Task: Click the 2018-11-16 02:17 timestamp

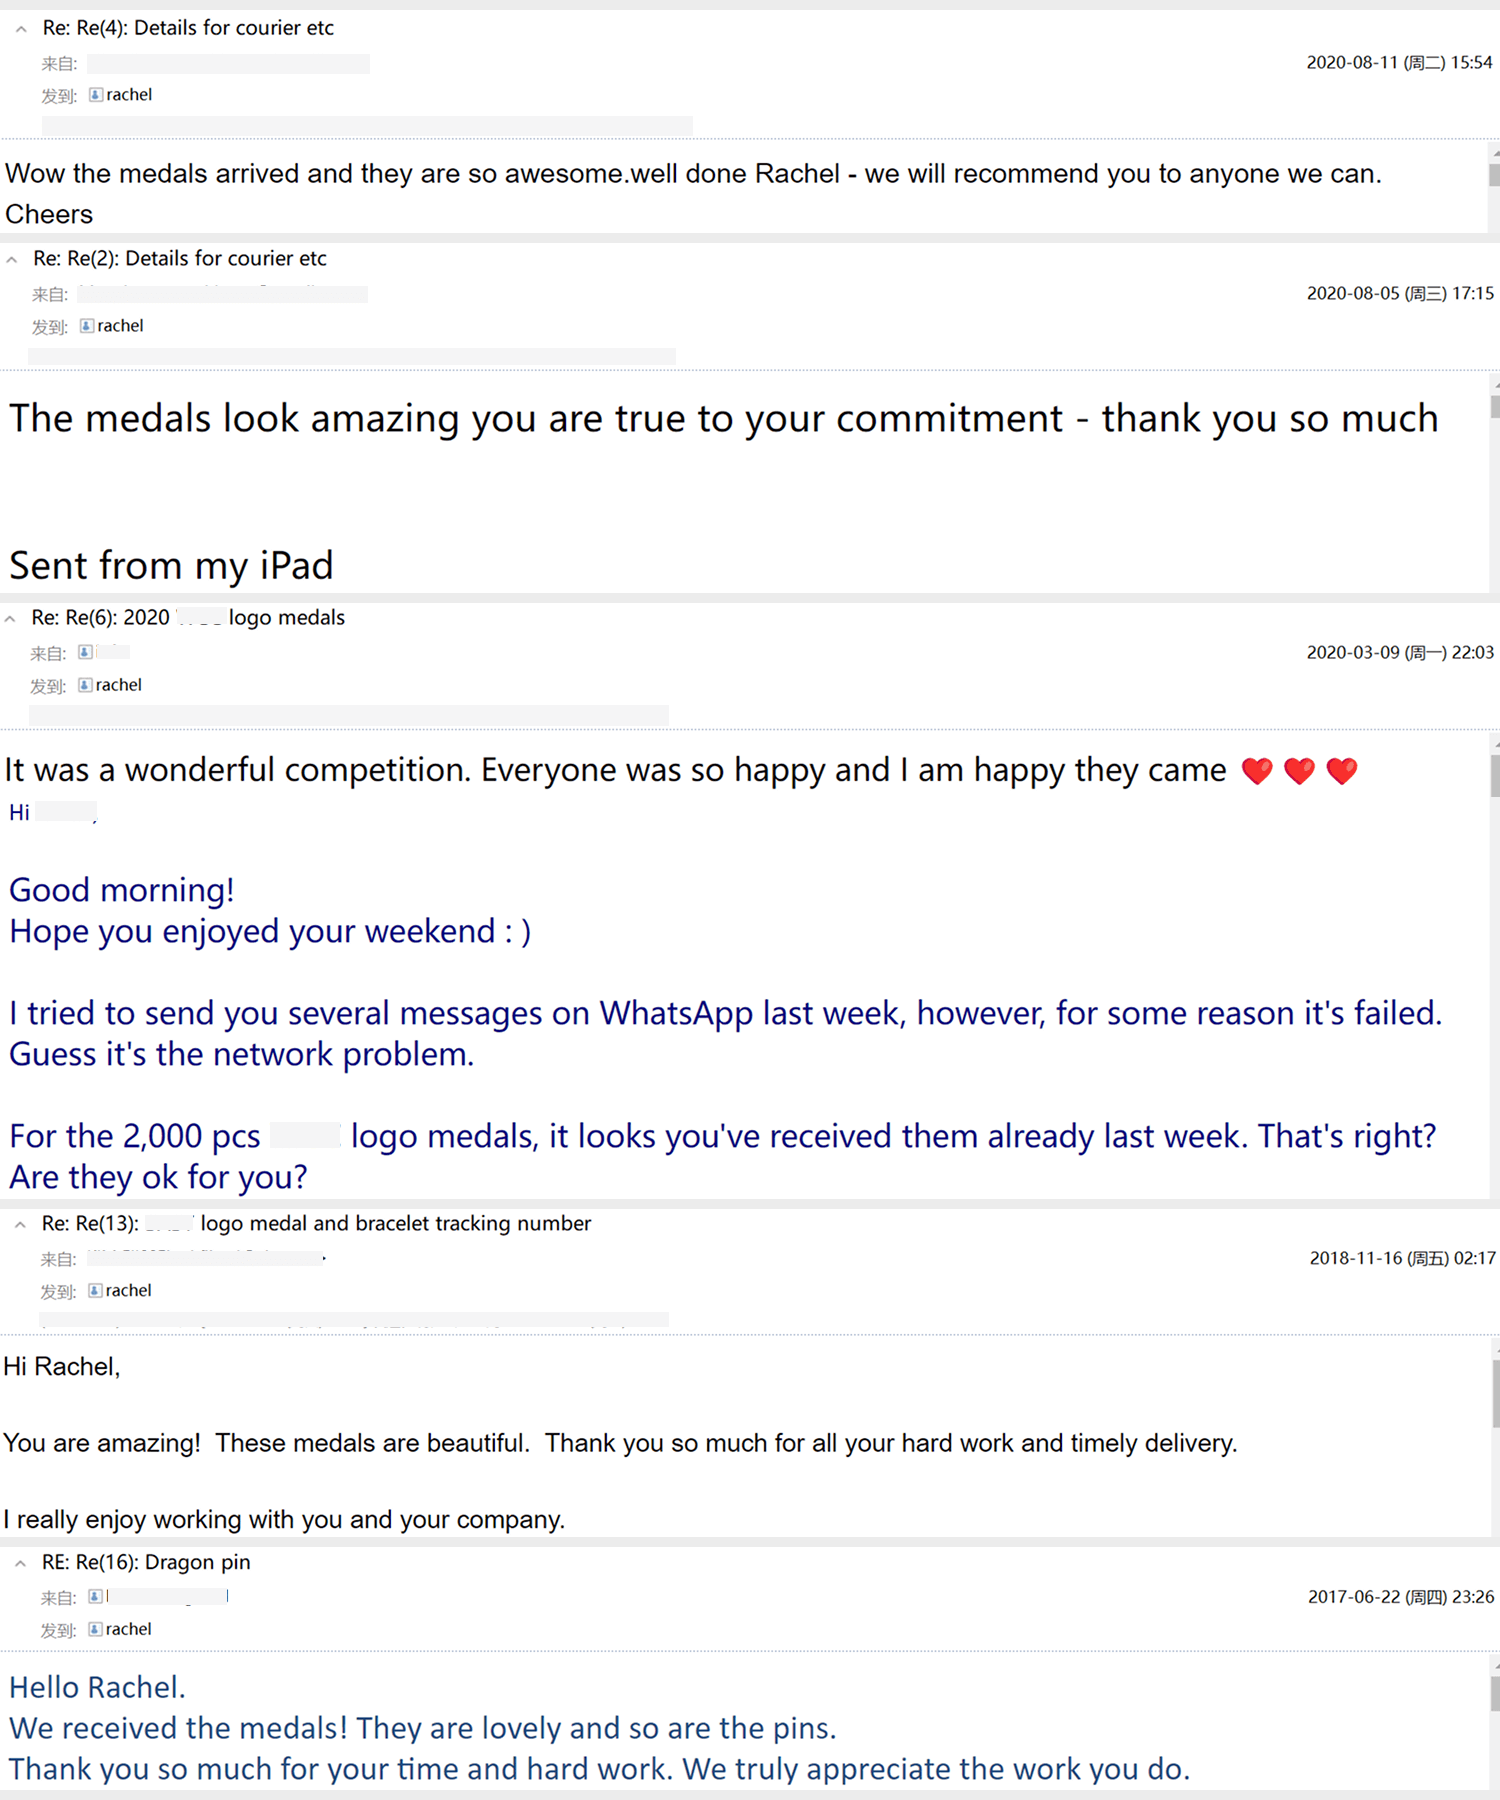Action: tap(1402, 1258)
